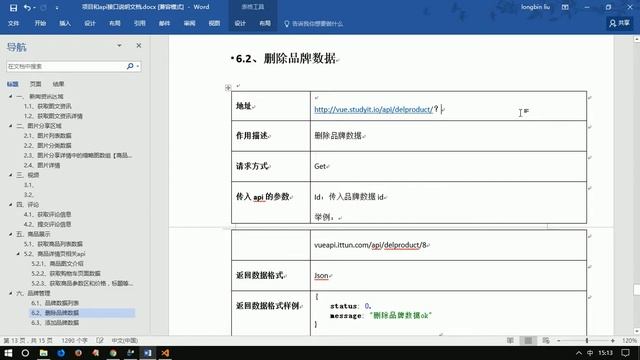Viewport: 640px width, 360px height.
Task: Open the 120% zoom level dialog
Action: (629, 340)
